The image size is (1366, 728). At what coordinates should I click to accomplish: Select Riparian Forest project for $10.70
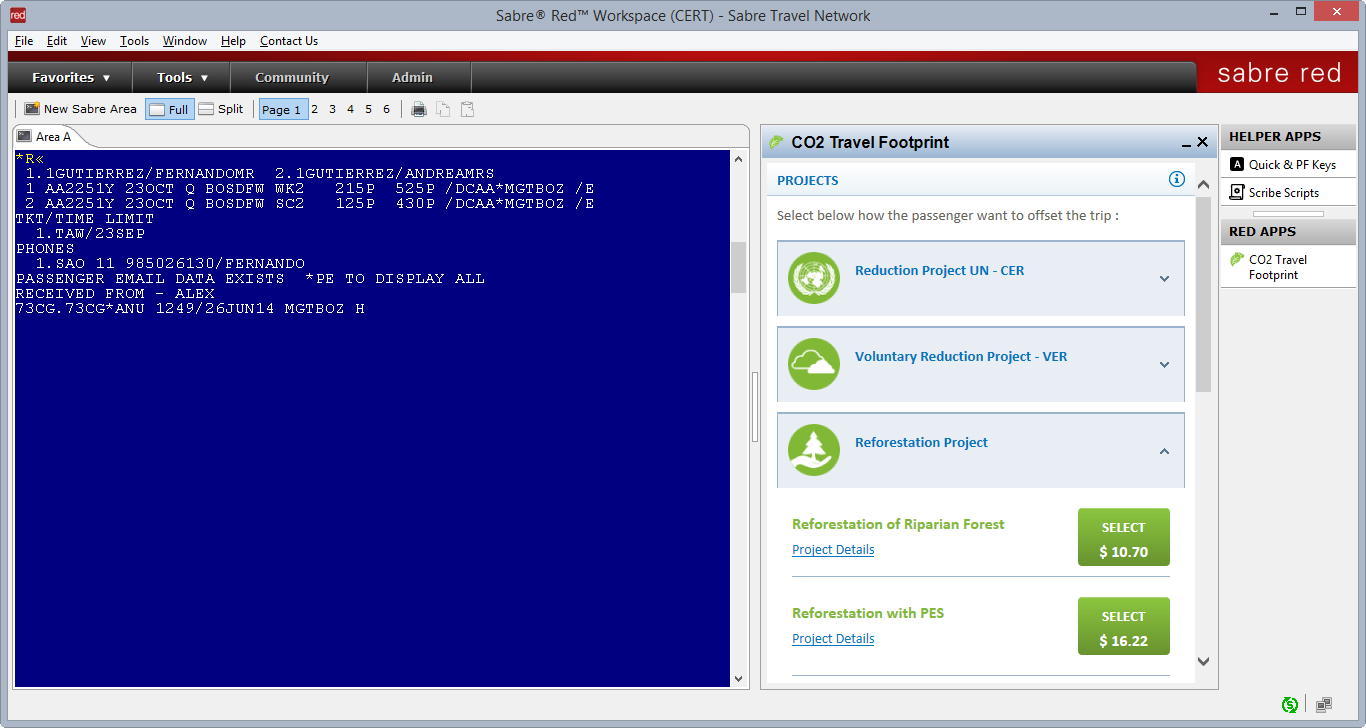(x=1123, y=538)
